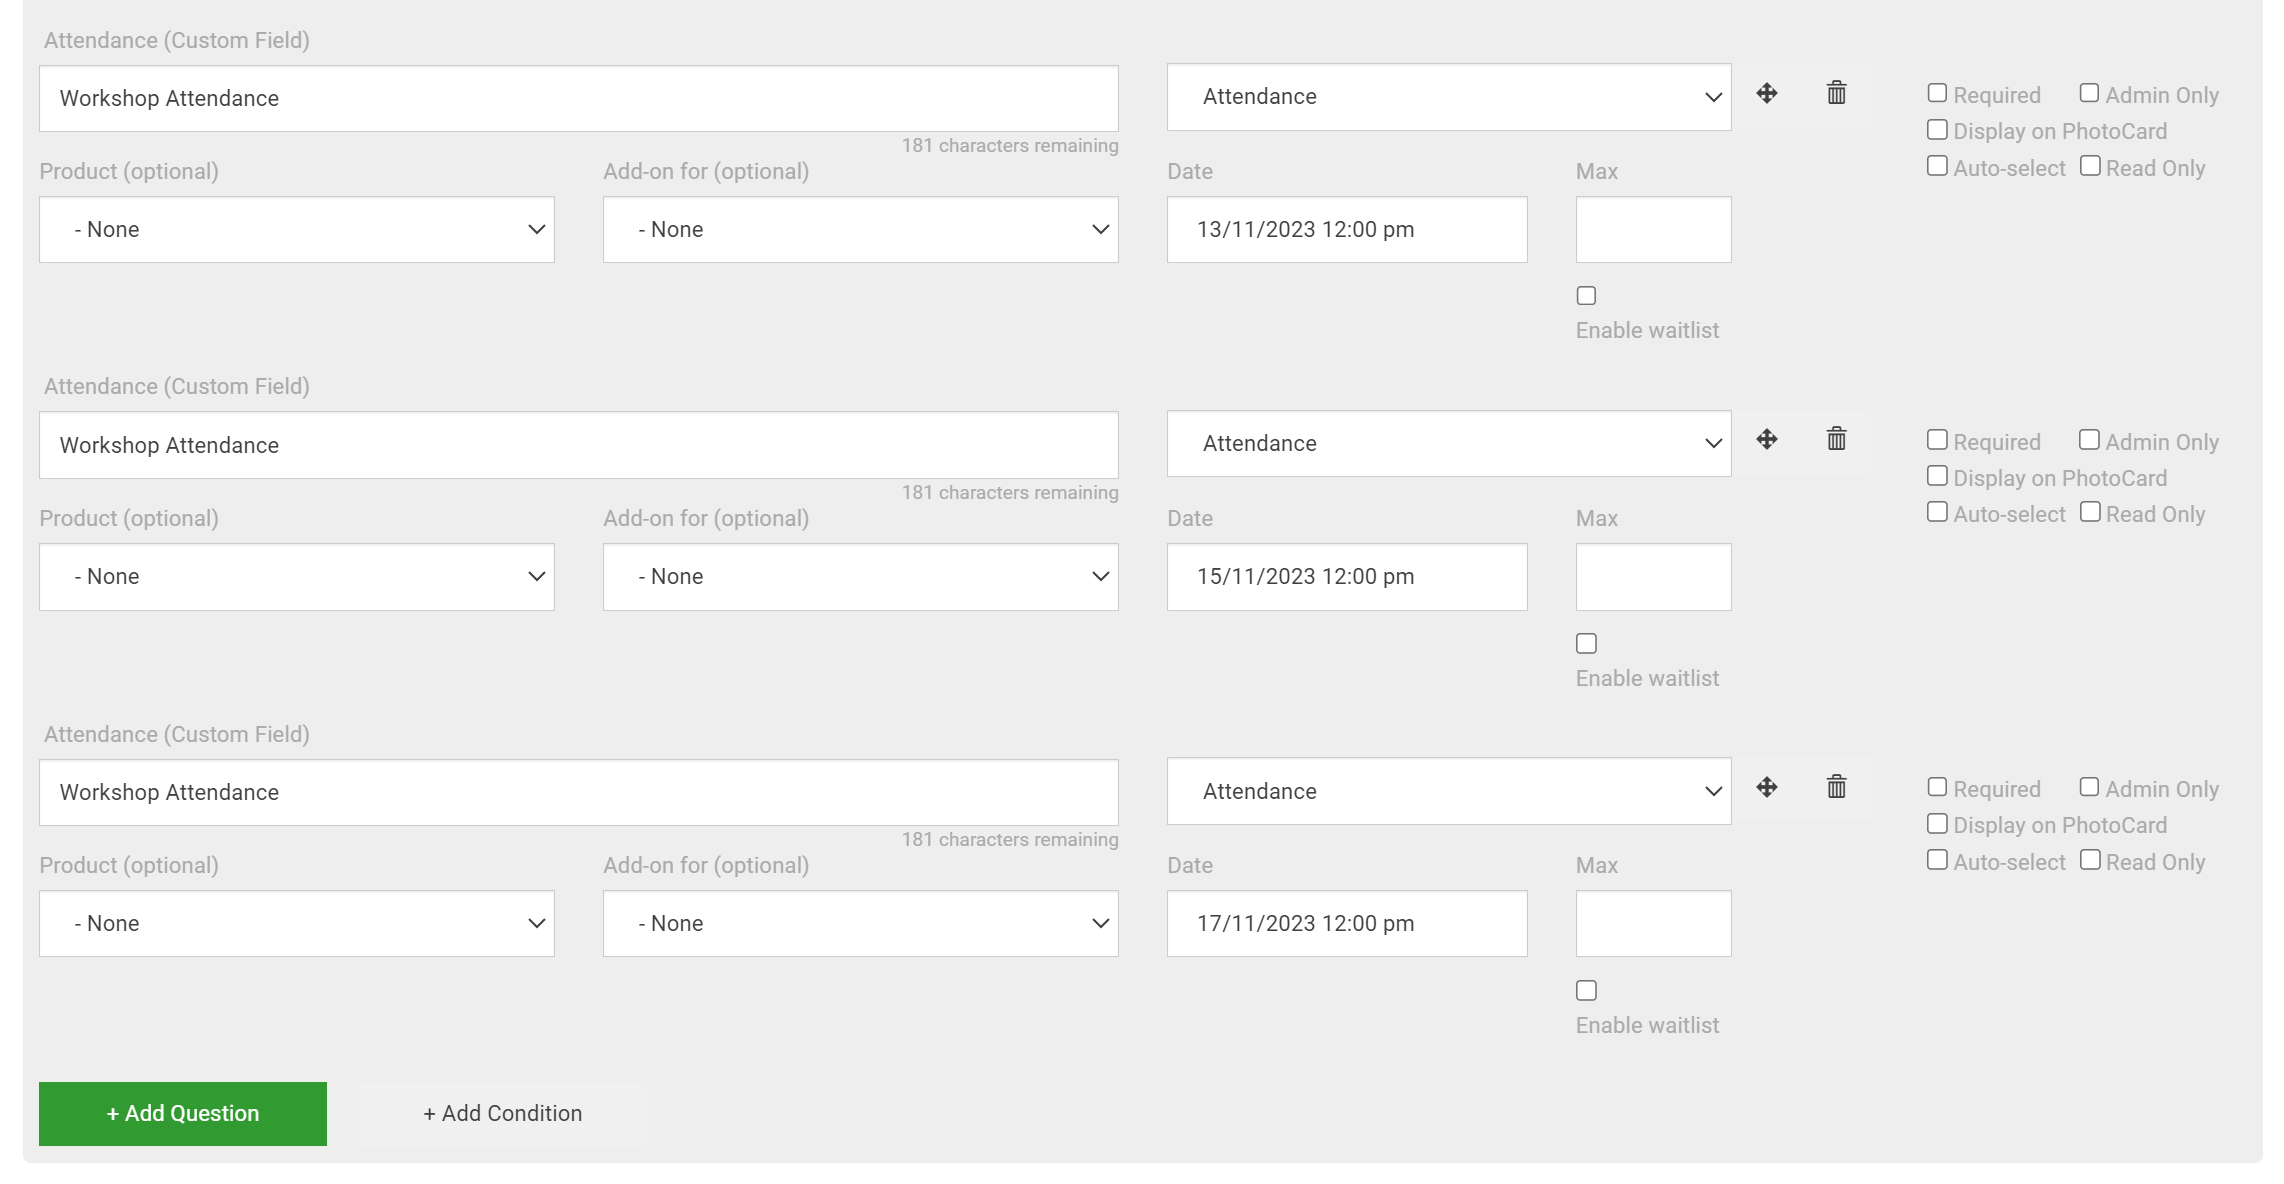
Task: Enable Read Only for the 13/11/2023 attendance field
Action: point(2090,166)
